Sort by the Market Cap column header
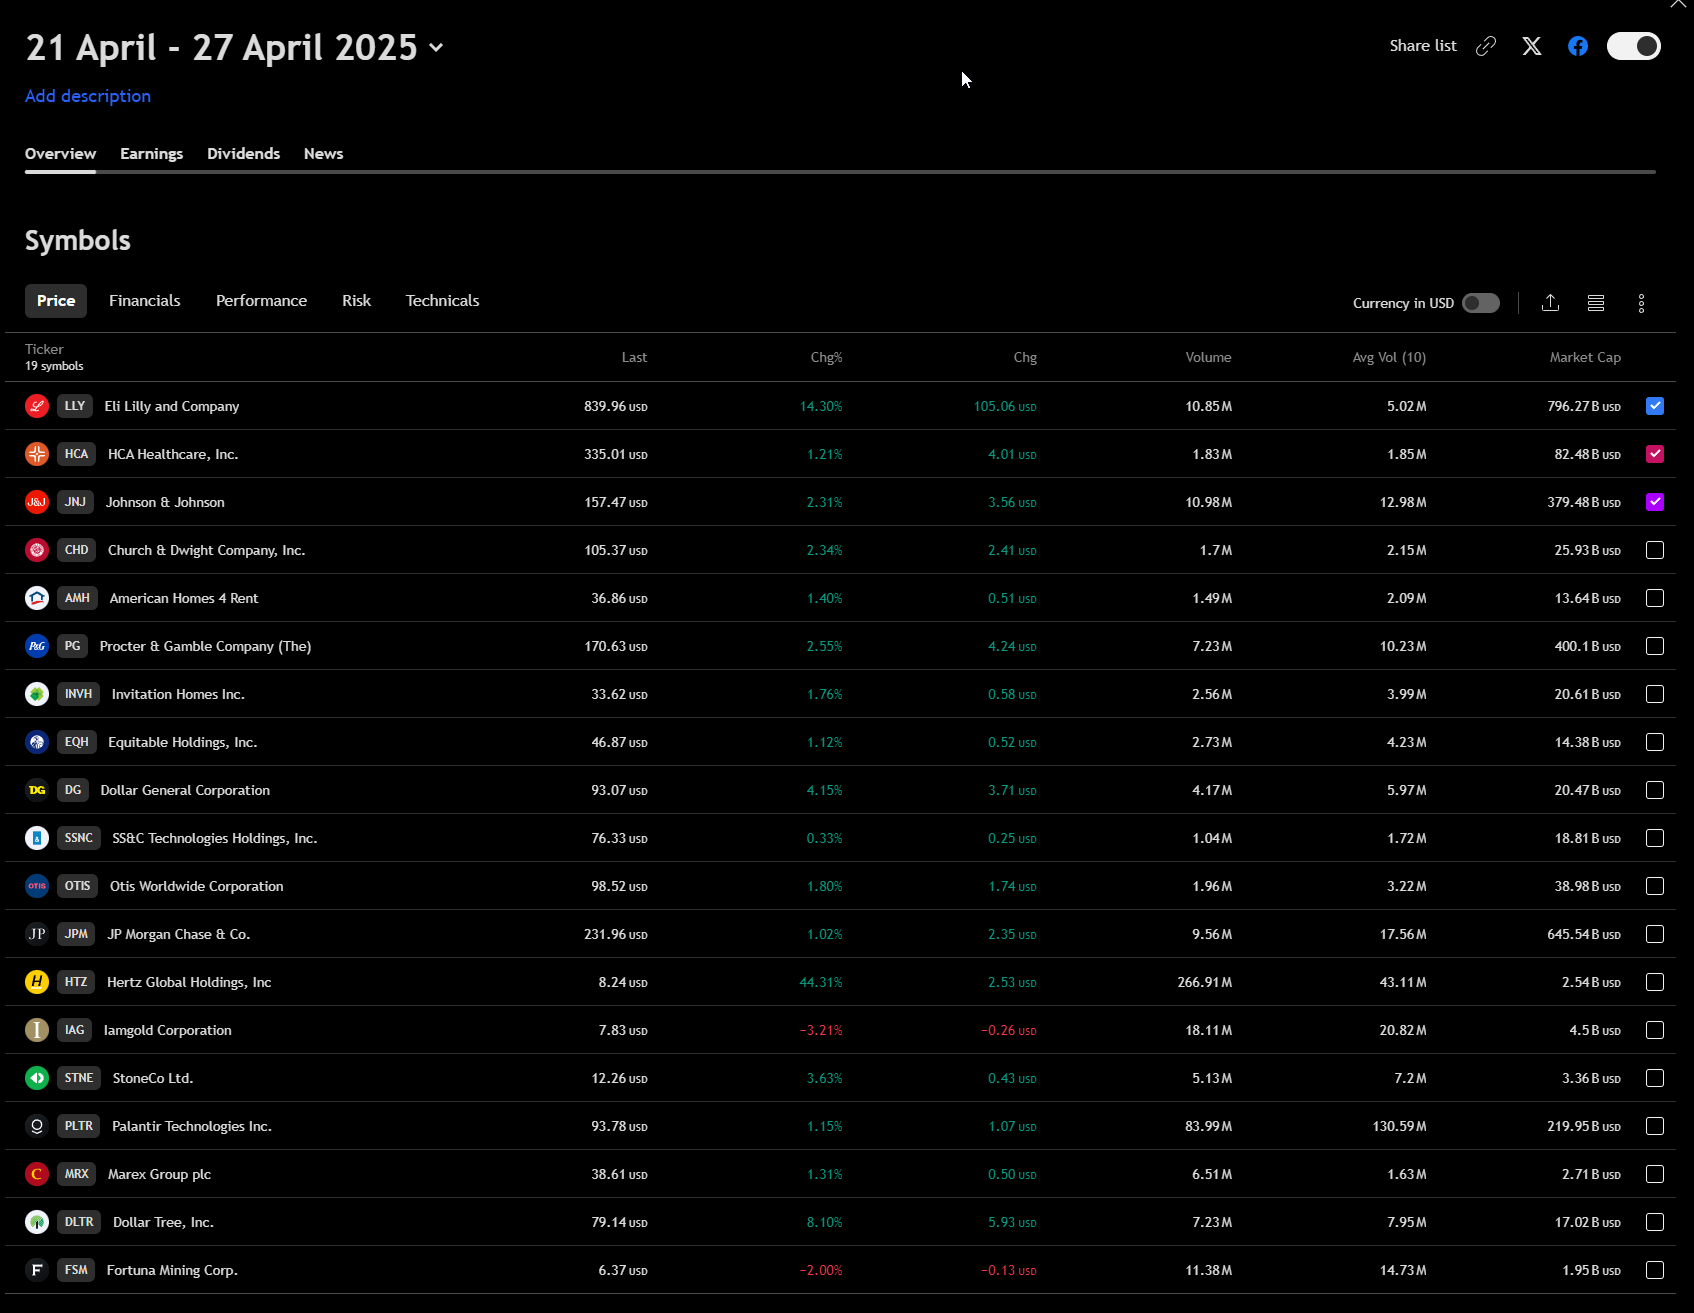This screenshot has height=1313, width=1694. [1585, 357]
